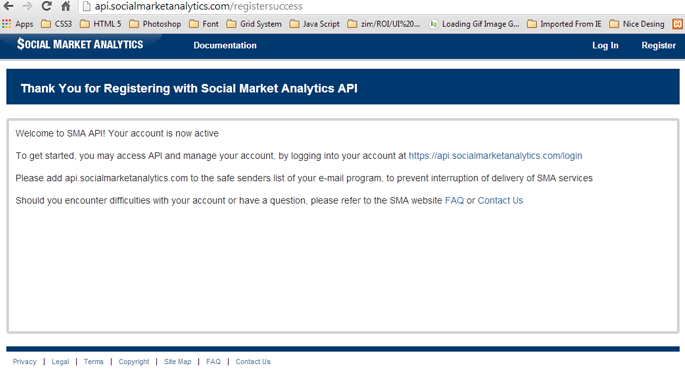Click the address bar URL field
685x376 pixels.
[380, 7]
